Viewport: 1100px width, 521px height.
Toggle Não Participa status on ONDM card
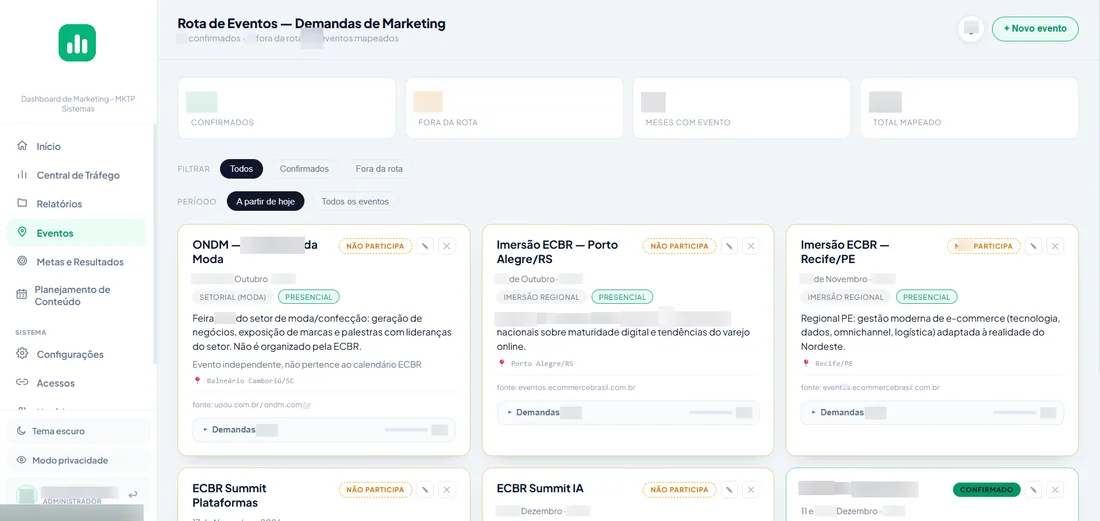point(375,246)
